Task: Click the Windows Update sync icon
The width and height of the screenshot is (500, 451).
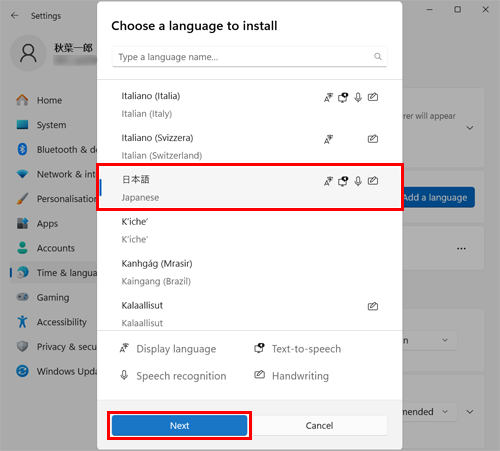Action: click(22, 371)
